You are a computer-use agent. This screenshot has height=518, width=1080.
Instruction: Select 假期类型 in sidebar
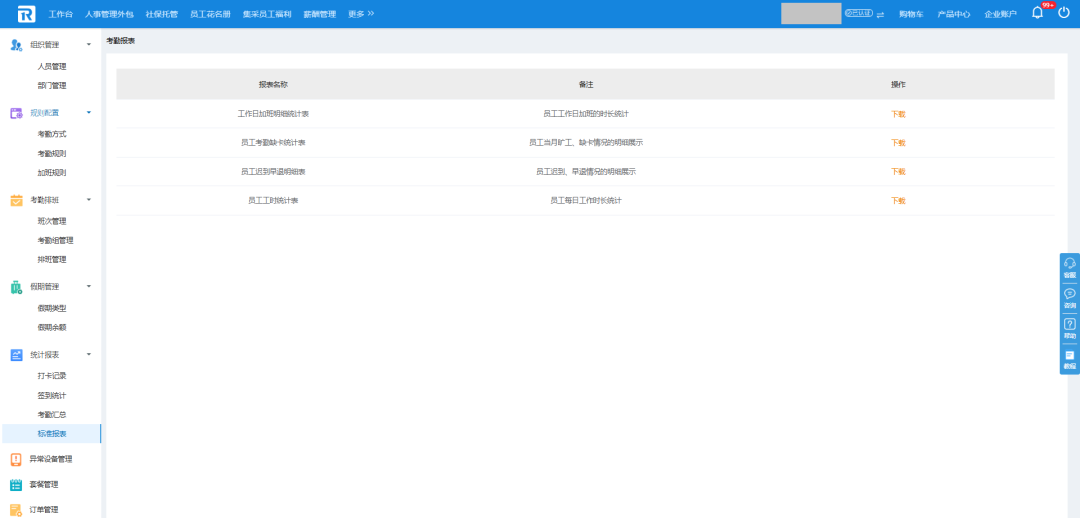coord(52,308)
